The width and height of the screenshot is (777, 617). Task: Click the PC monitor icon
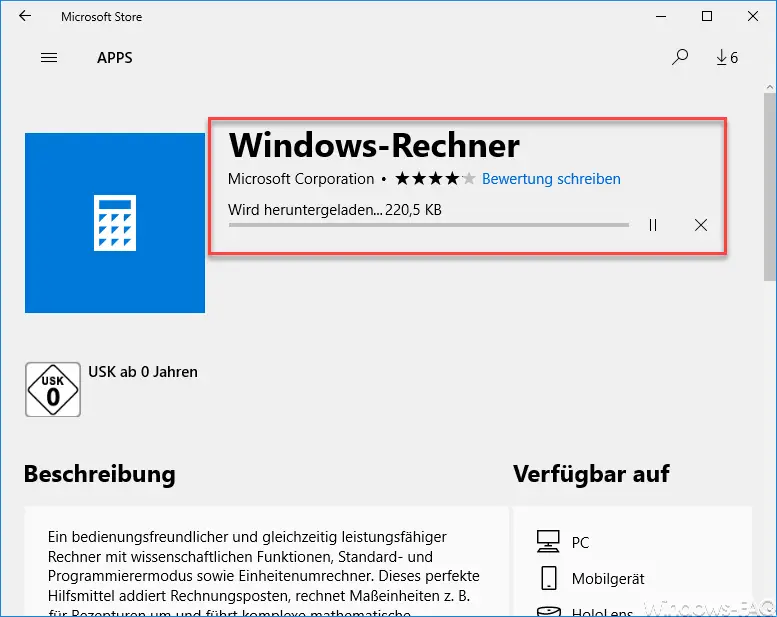coord(548,541)
